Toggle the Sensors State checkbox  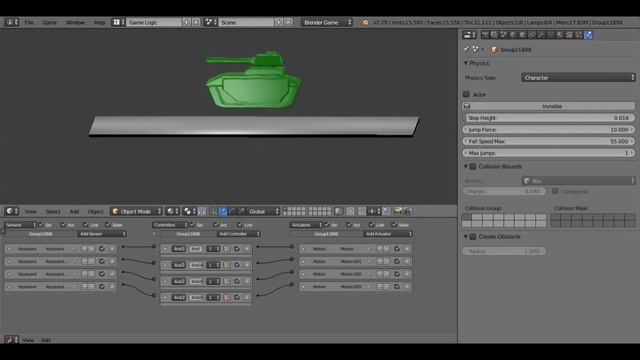click(108, 225)
